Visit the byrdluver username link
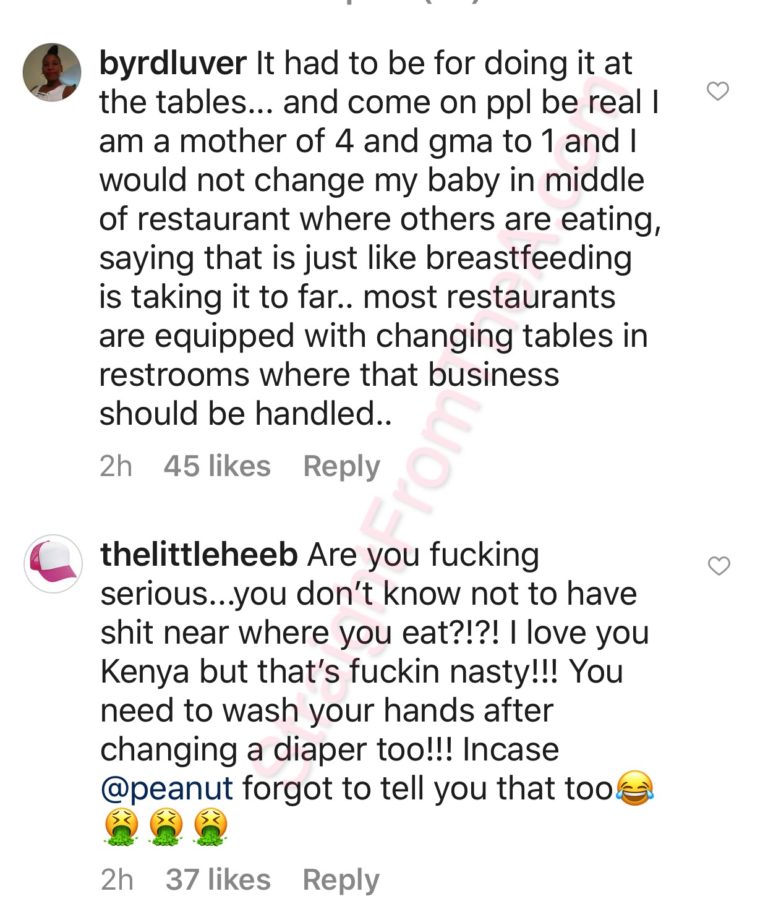 click(x=173, y=63)
